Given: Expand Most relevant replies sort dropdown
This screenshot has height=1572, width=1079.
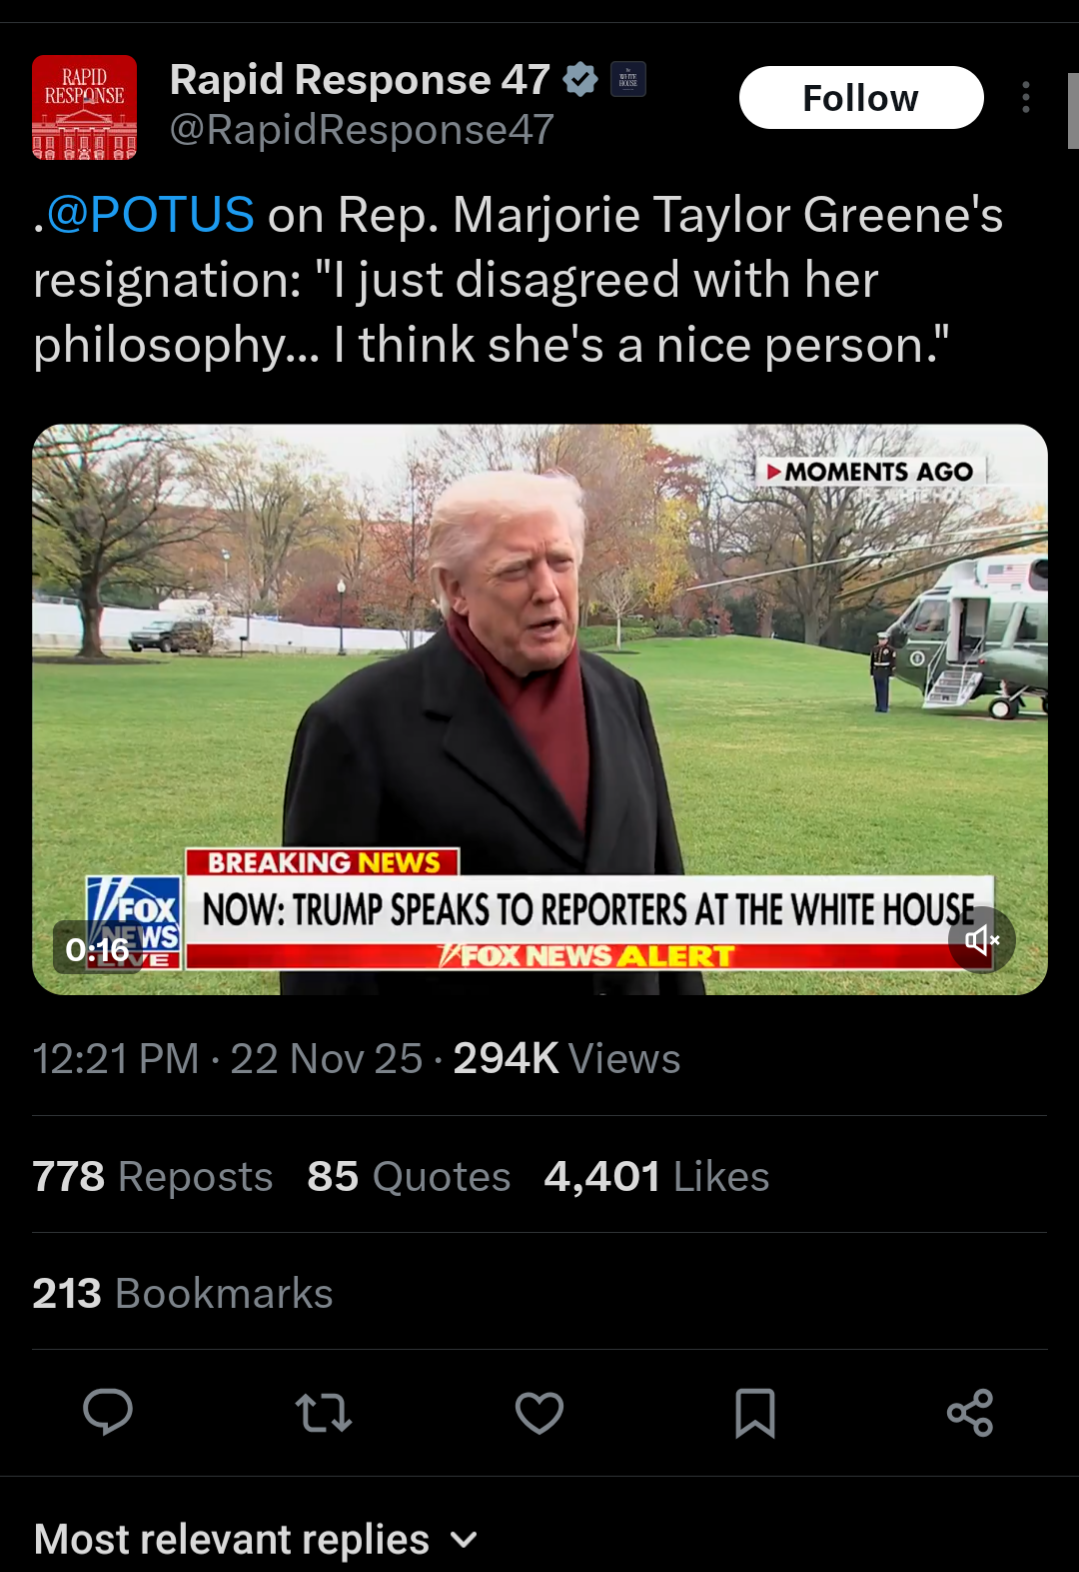Looking at the screenshot, I should 256,1539.
